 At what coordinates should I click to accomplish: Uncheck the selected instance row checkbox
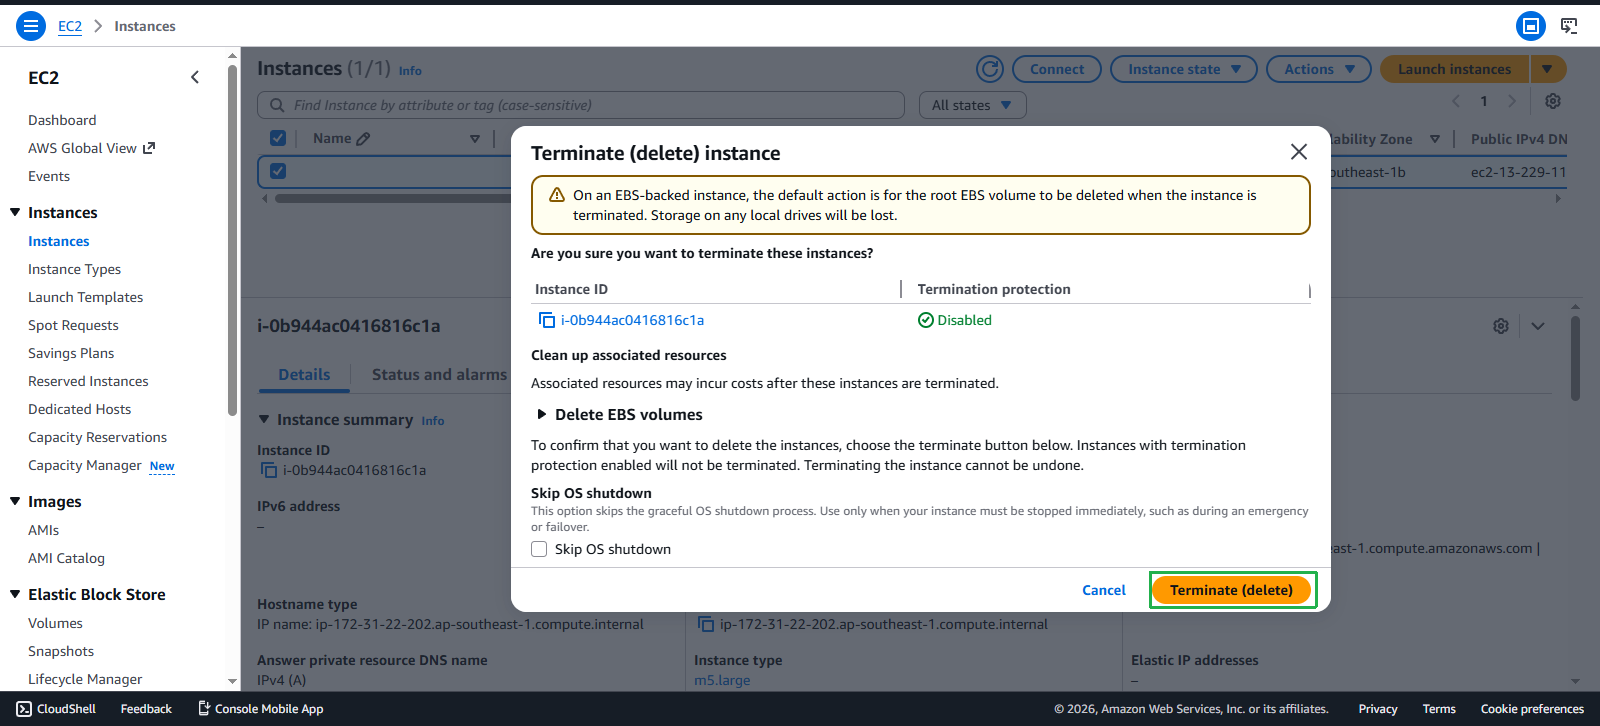coord(278,171)
